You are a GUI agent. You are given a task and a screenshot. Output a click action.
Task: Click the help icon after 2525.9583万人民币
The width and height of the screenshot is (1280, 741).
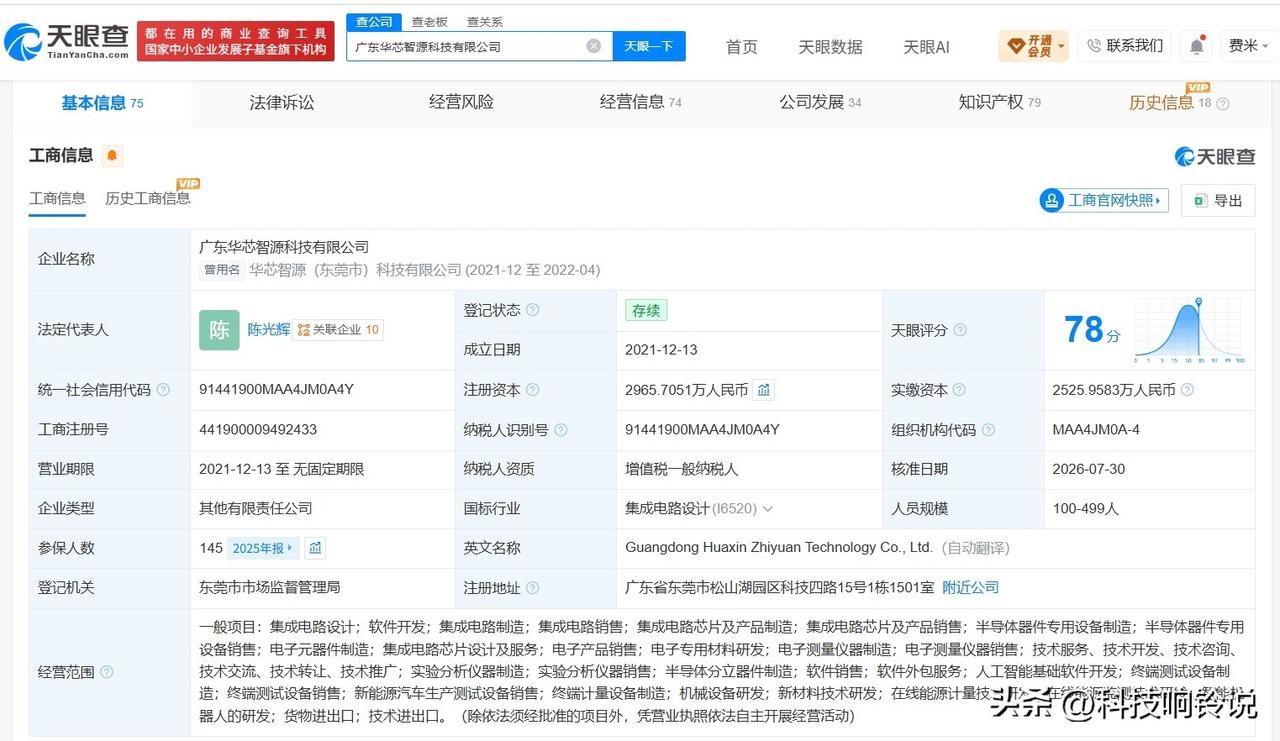pos(1187,389)
